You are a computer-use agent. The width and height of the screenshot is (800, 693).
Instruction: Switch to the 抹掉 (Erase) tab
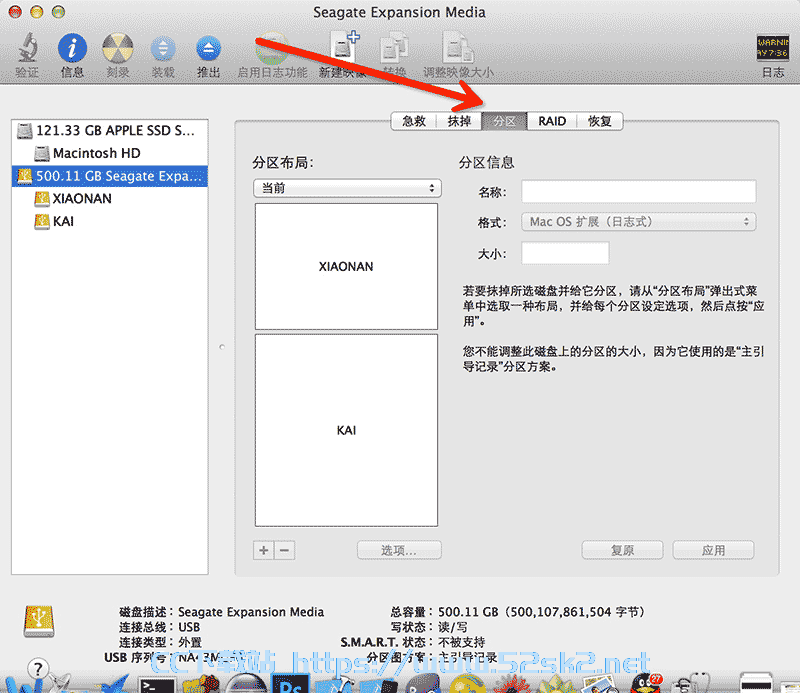coord(459,121)
